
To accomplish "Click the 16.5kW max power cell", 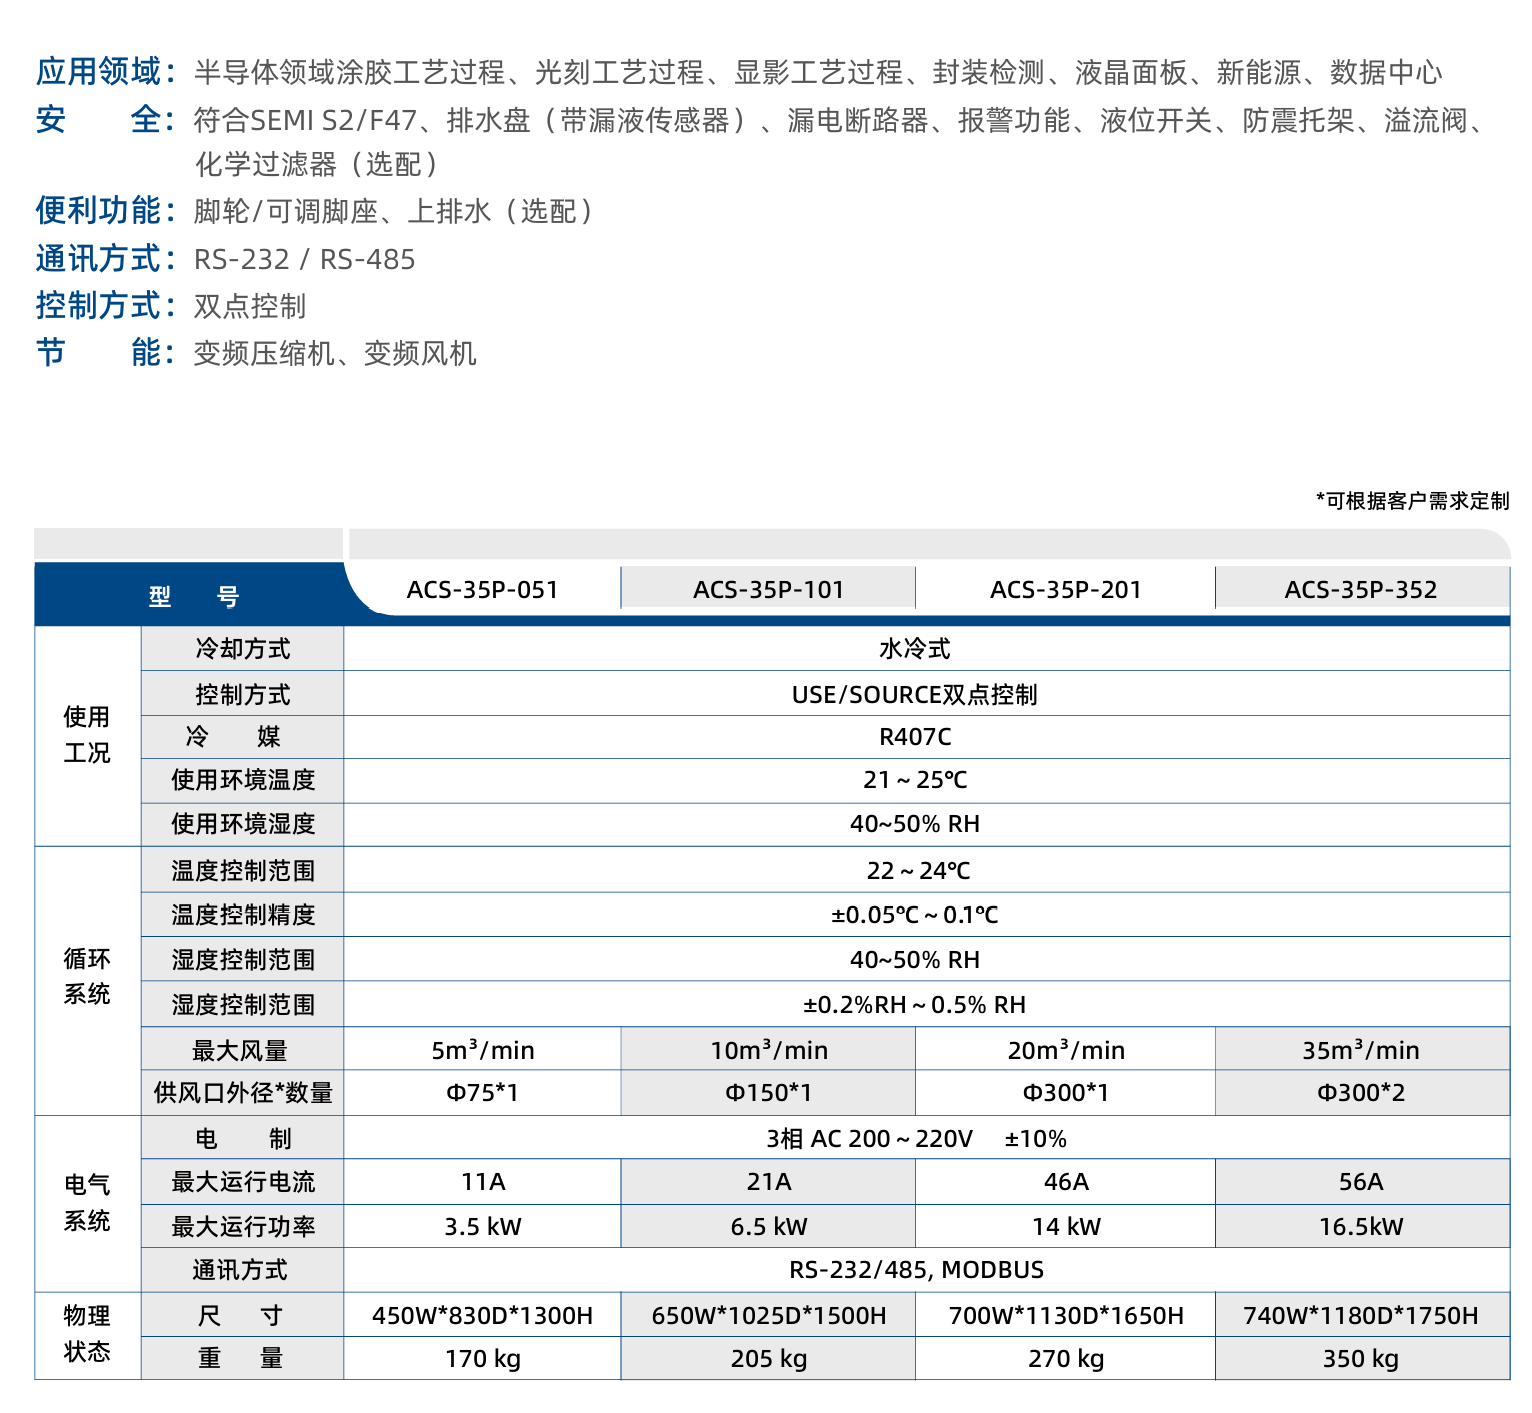I will [1360, 1227].
